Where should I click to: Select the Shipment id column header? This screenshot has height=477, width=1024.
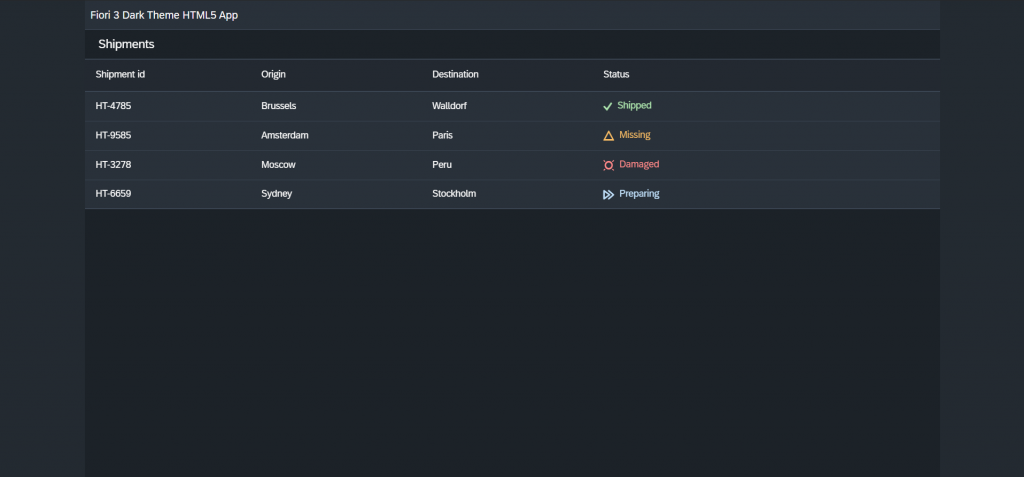[120, 74]
